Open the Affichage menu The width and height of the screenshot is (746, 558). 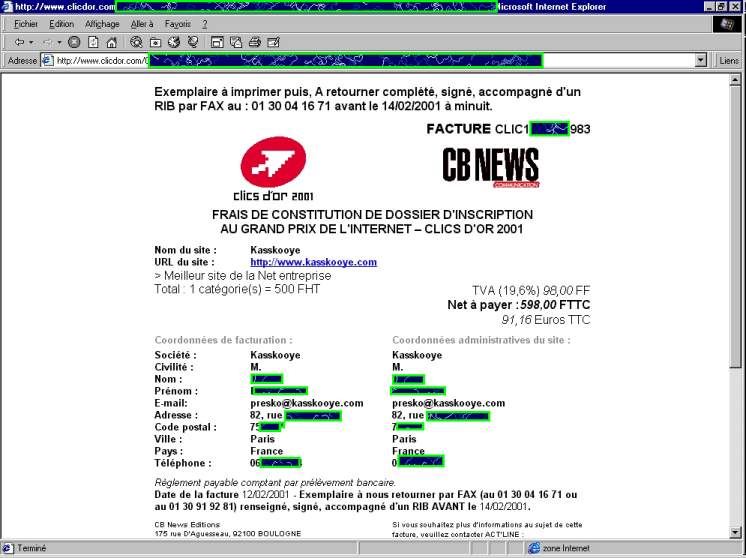[x=102, y=24]
